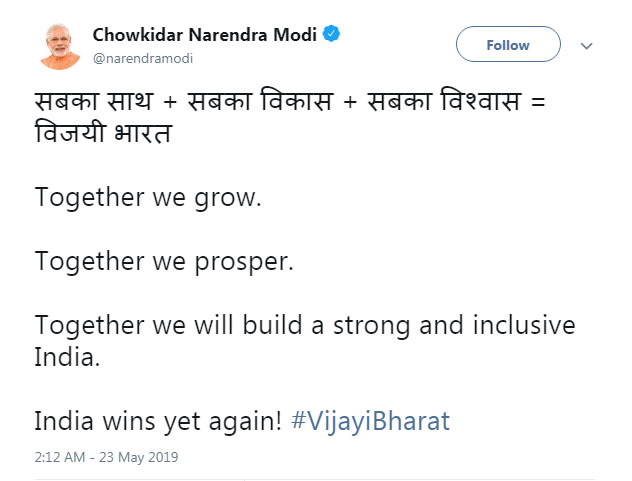Open Narendra Modi's profile photo
632x481 pixels.
pyautogui.click(x=61, y=46)
